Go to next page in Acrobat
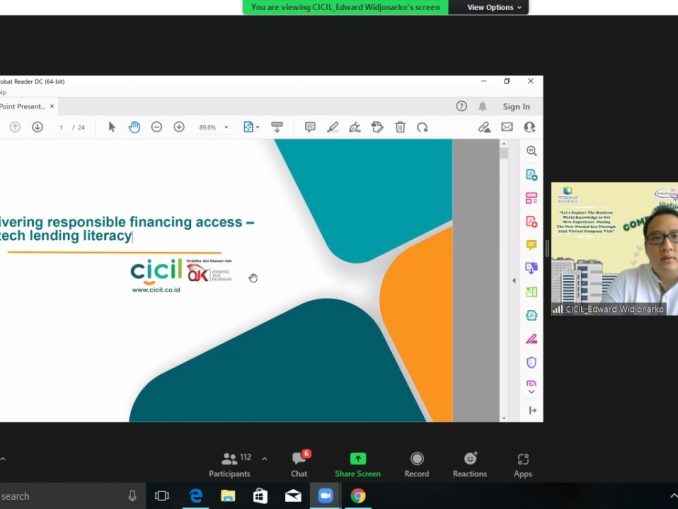The height and width of the screenshot is (509, 678). [37, 127]
